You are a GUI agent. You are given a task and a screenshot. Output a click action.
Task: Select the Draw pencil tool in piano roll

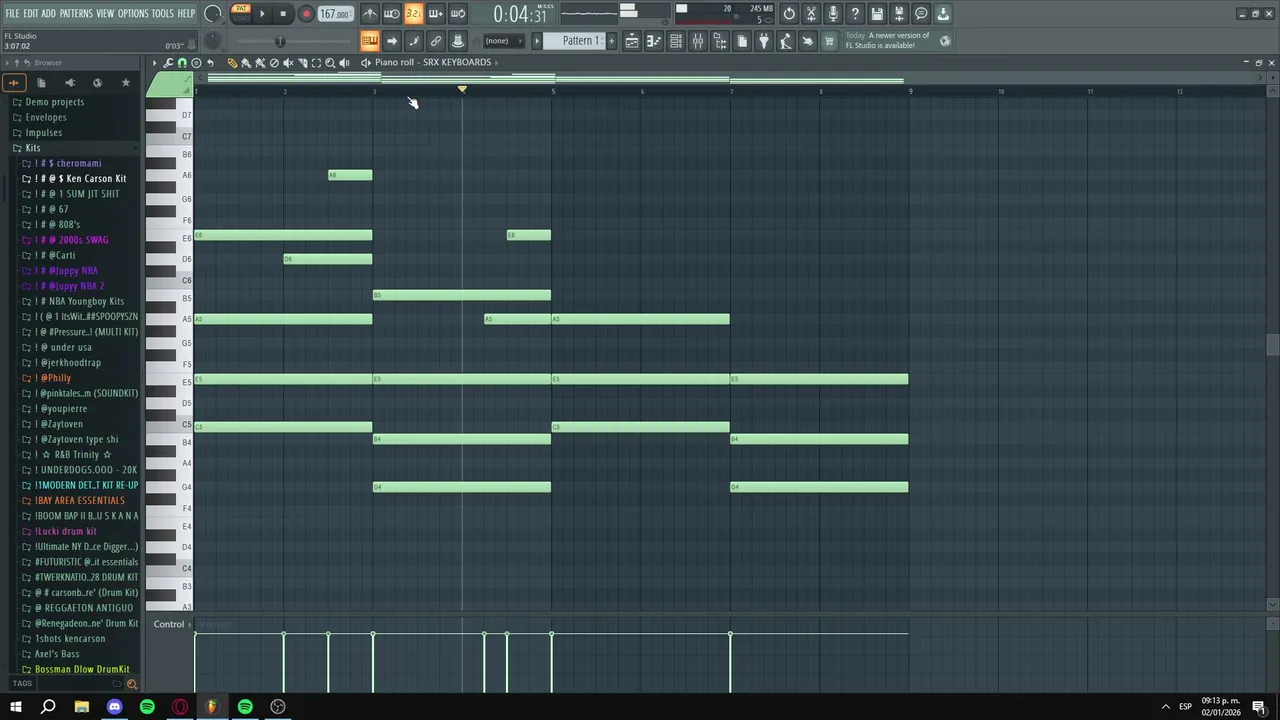pos(232,63)
